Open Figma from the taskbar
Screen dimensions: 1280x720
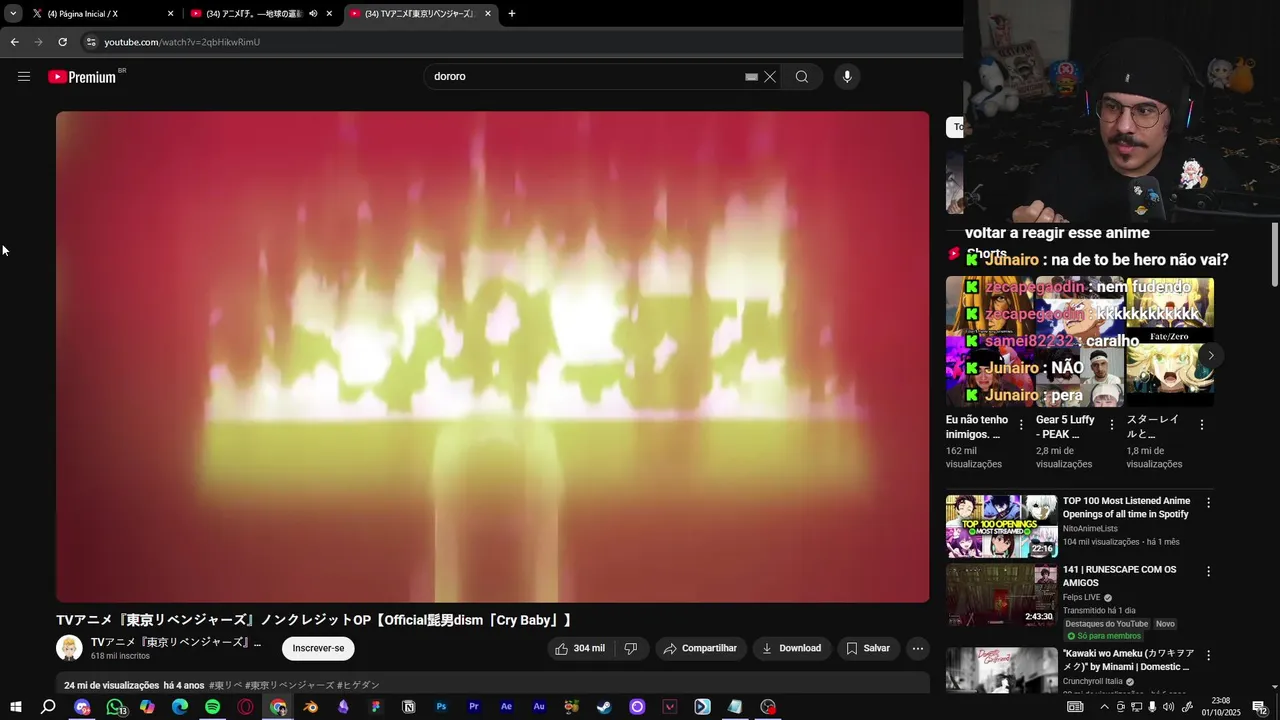[376, 707]
